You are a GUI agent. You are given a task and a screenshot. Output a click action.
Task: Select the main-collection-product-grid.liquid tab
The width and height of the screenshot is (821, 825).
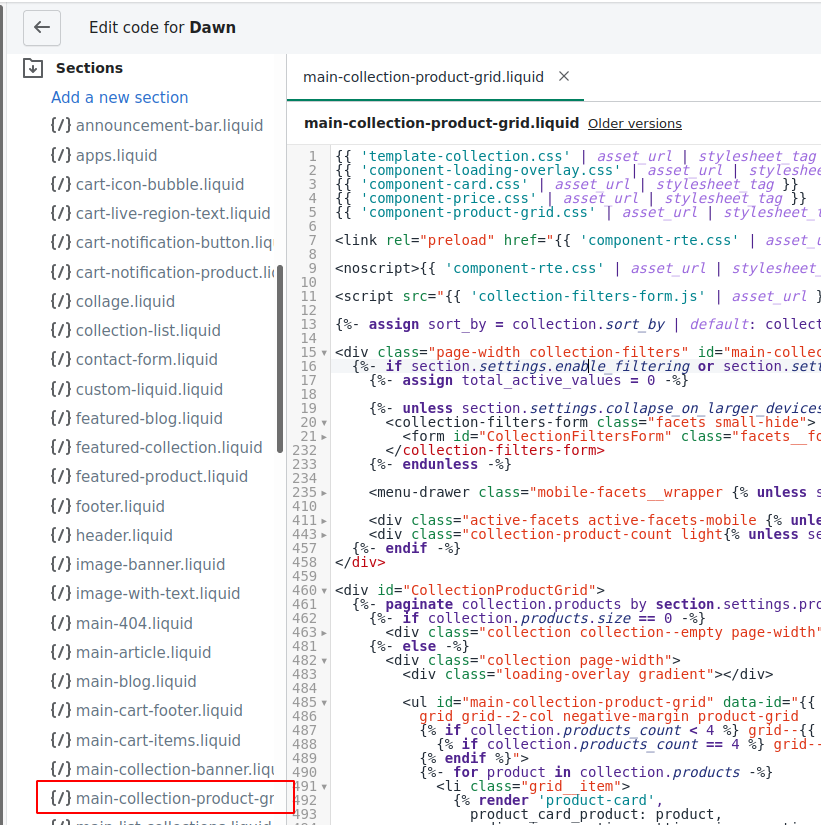(x=423, y=77)
